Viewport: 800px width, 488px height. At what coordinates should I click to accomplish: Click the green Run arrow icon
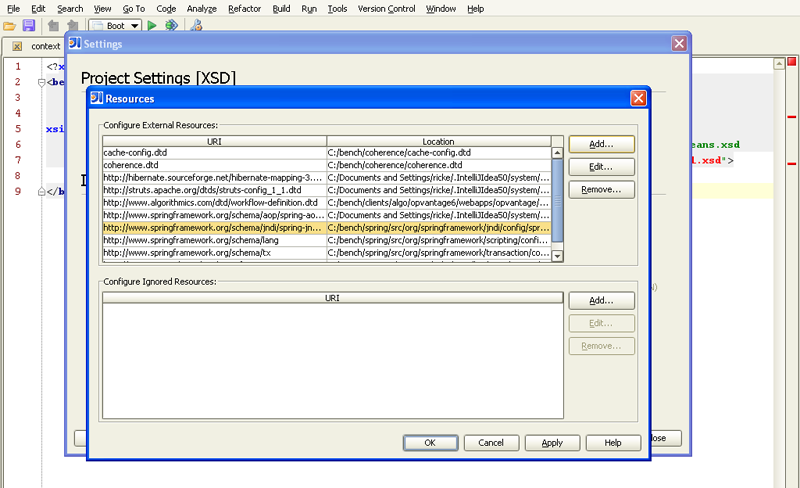[152, 25]
